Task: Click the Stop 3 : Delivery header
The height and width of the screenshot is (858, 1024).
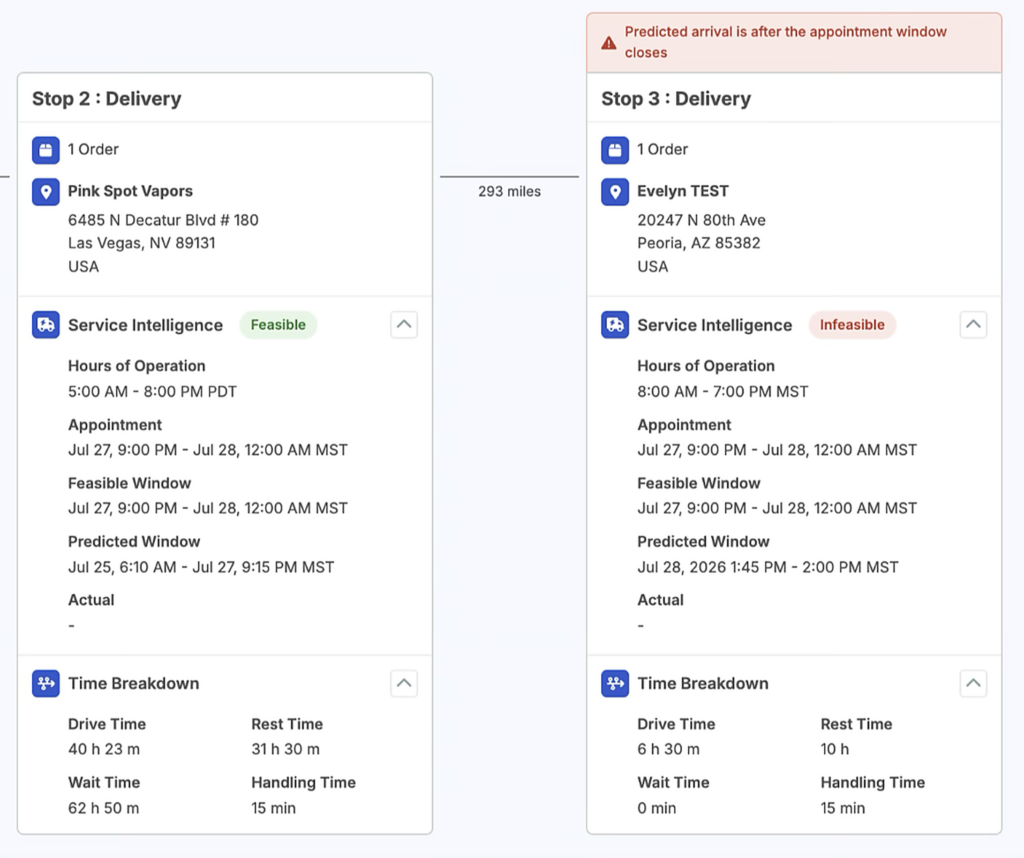Action: coord(676,99)
